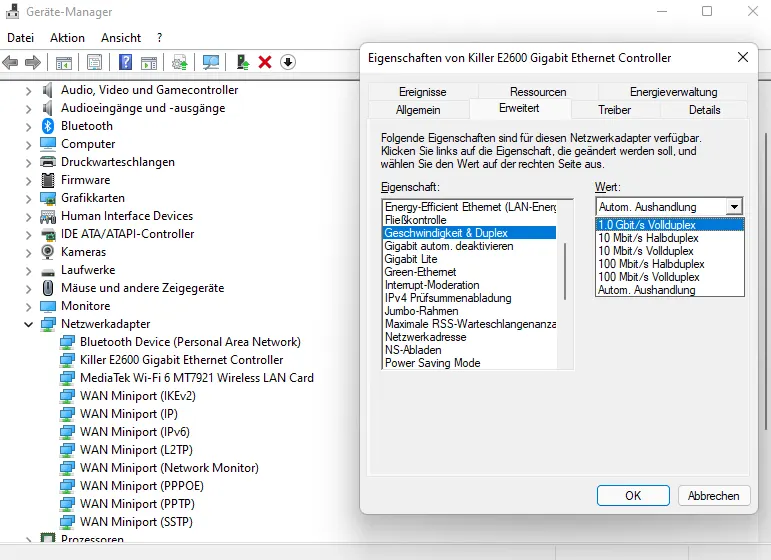Switch to the Allgemein tab
Image resolution: width=771 pixels, height=560 pixels.
coord(418,110)
